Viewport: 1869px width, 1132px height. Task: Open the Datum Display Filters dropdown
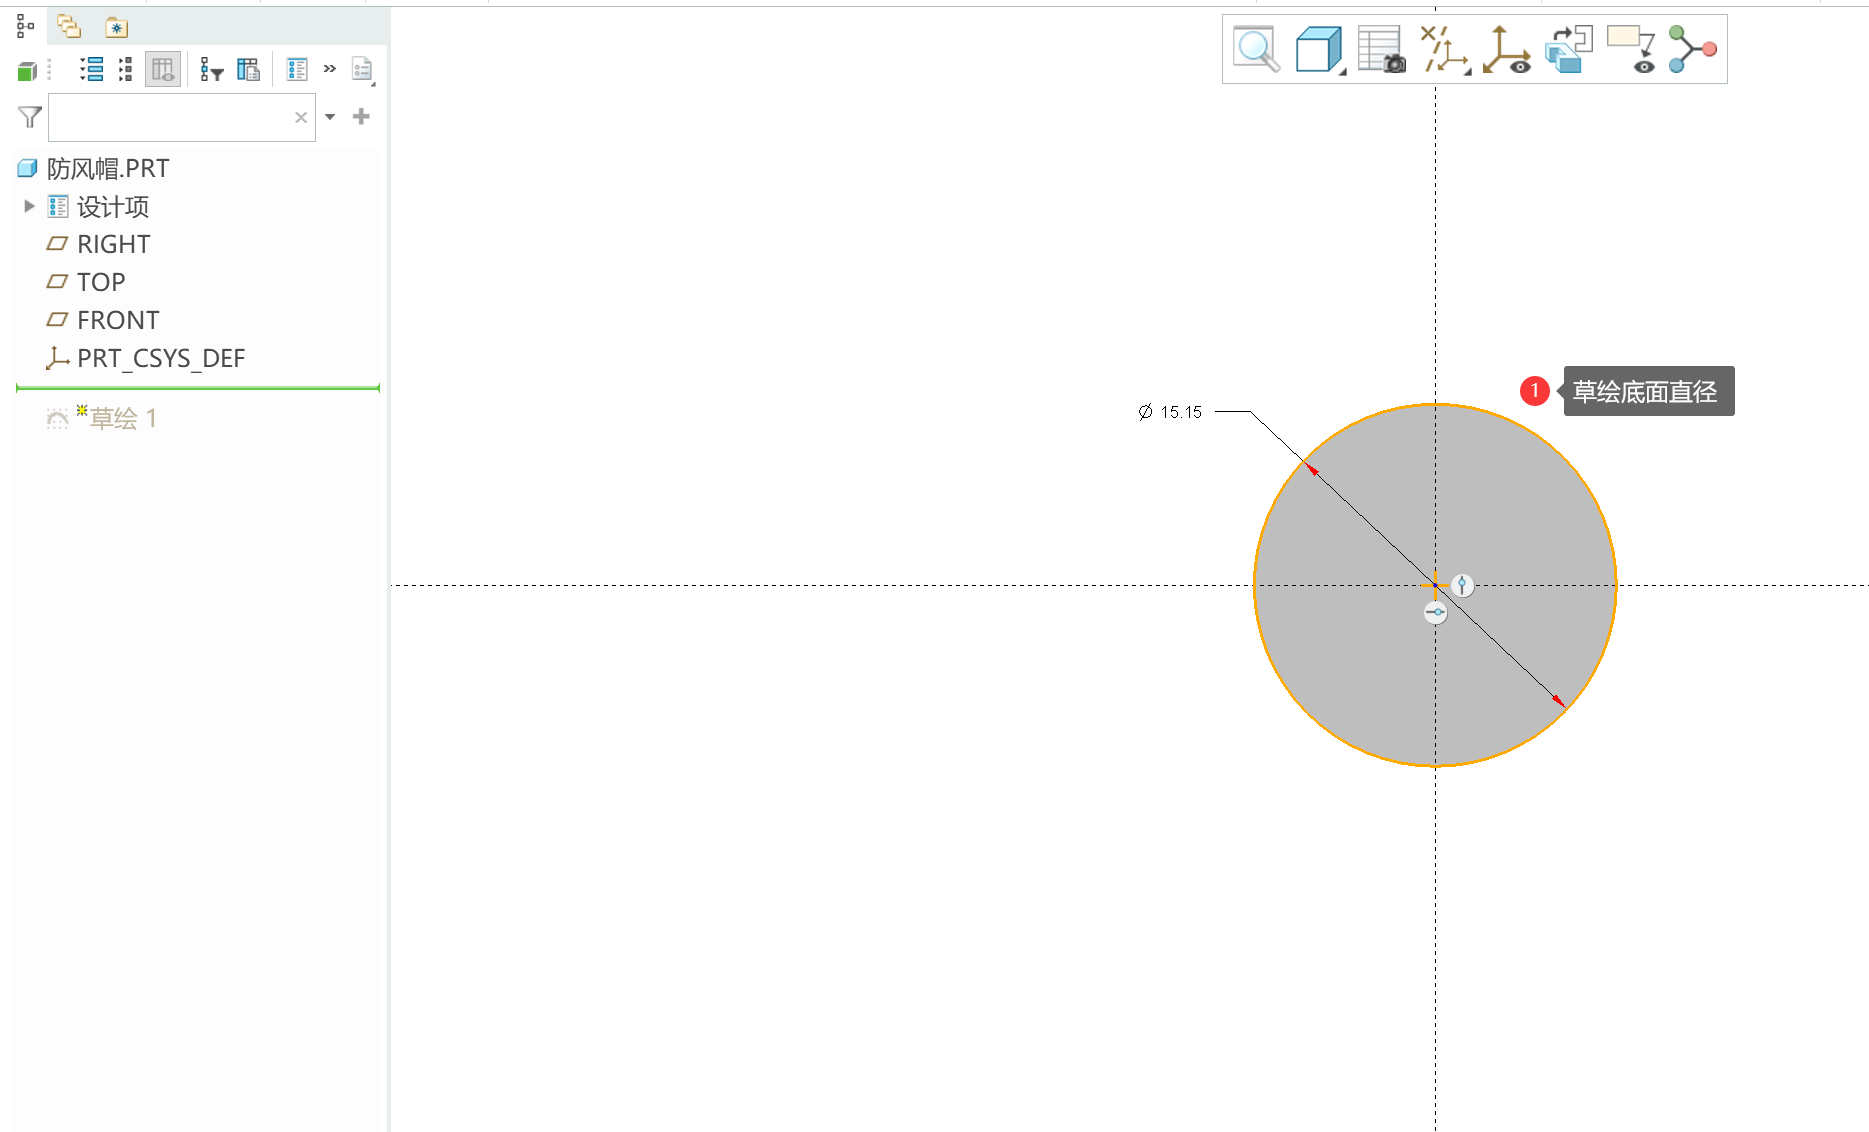[x=1445, y=49]
